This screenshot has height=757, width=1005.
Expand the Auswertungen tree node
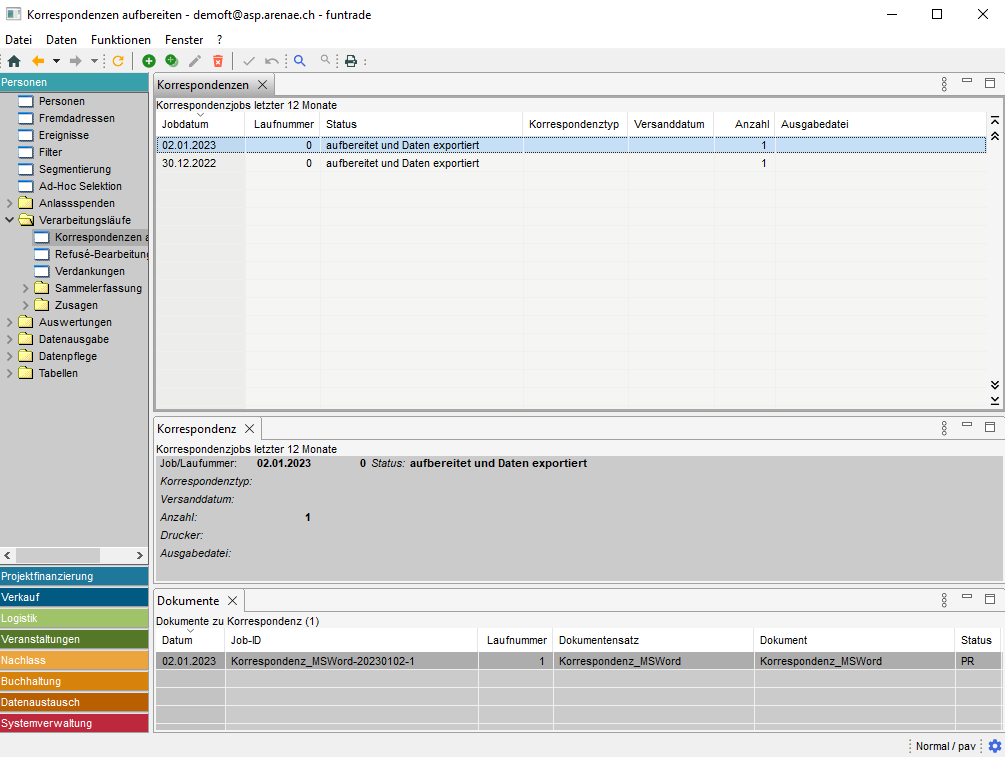[x=10, y=322]
